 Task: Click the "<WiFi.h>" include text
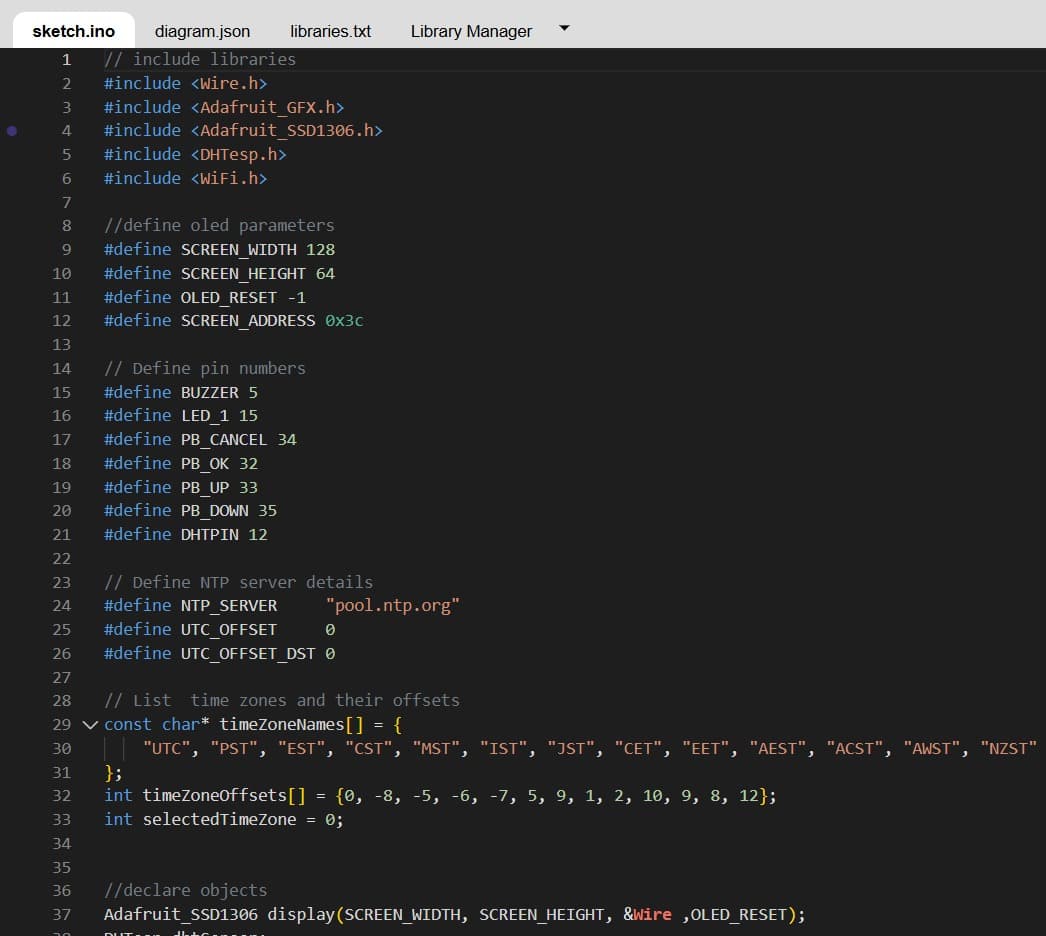tap(229, 179)
